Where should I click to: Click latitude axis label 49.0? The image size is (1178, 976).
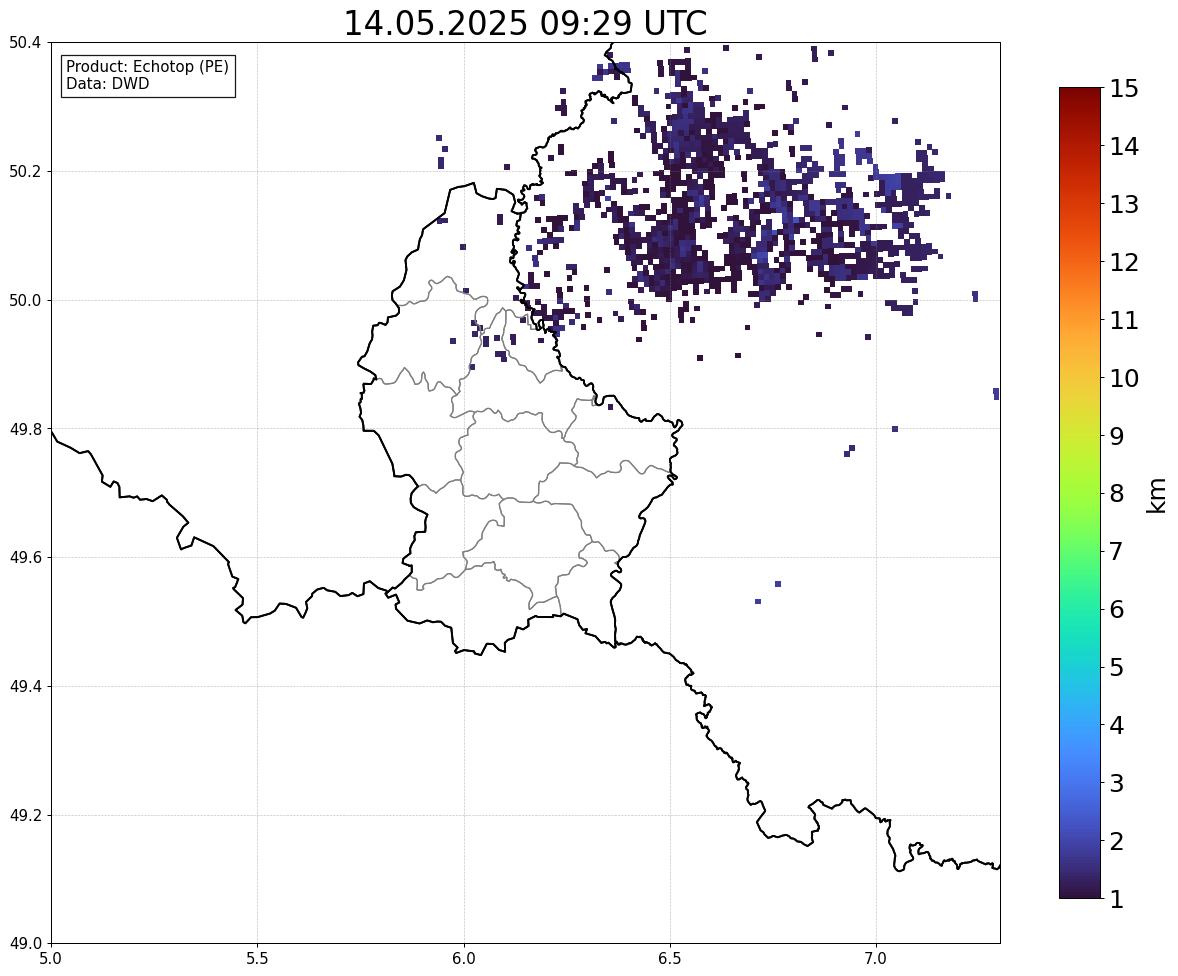tap(24, 944)
